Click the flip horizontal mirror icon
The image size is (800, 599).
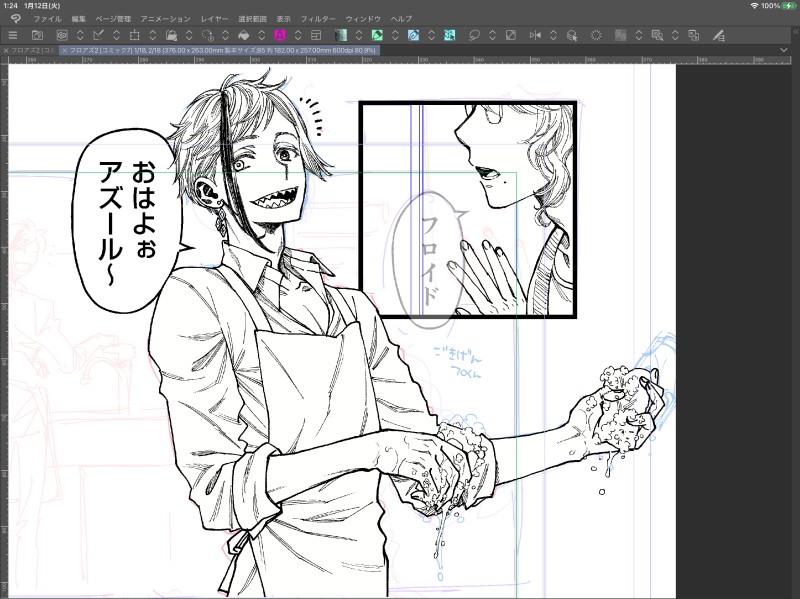pyautogui.click(x=535, y=35)
